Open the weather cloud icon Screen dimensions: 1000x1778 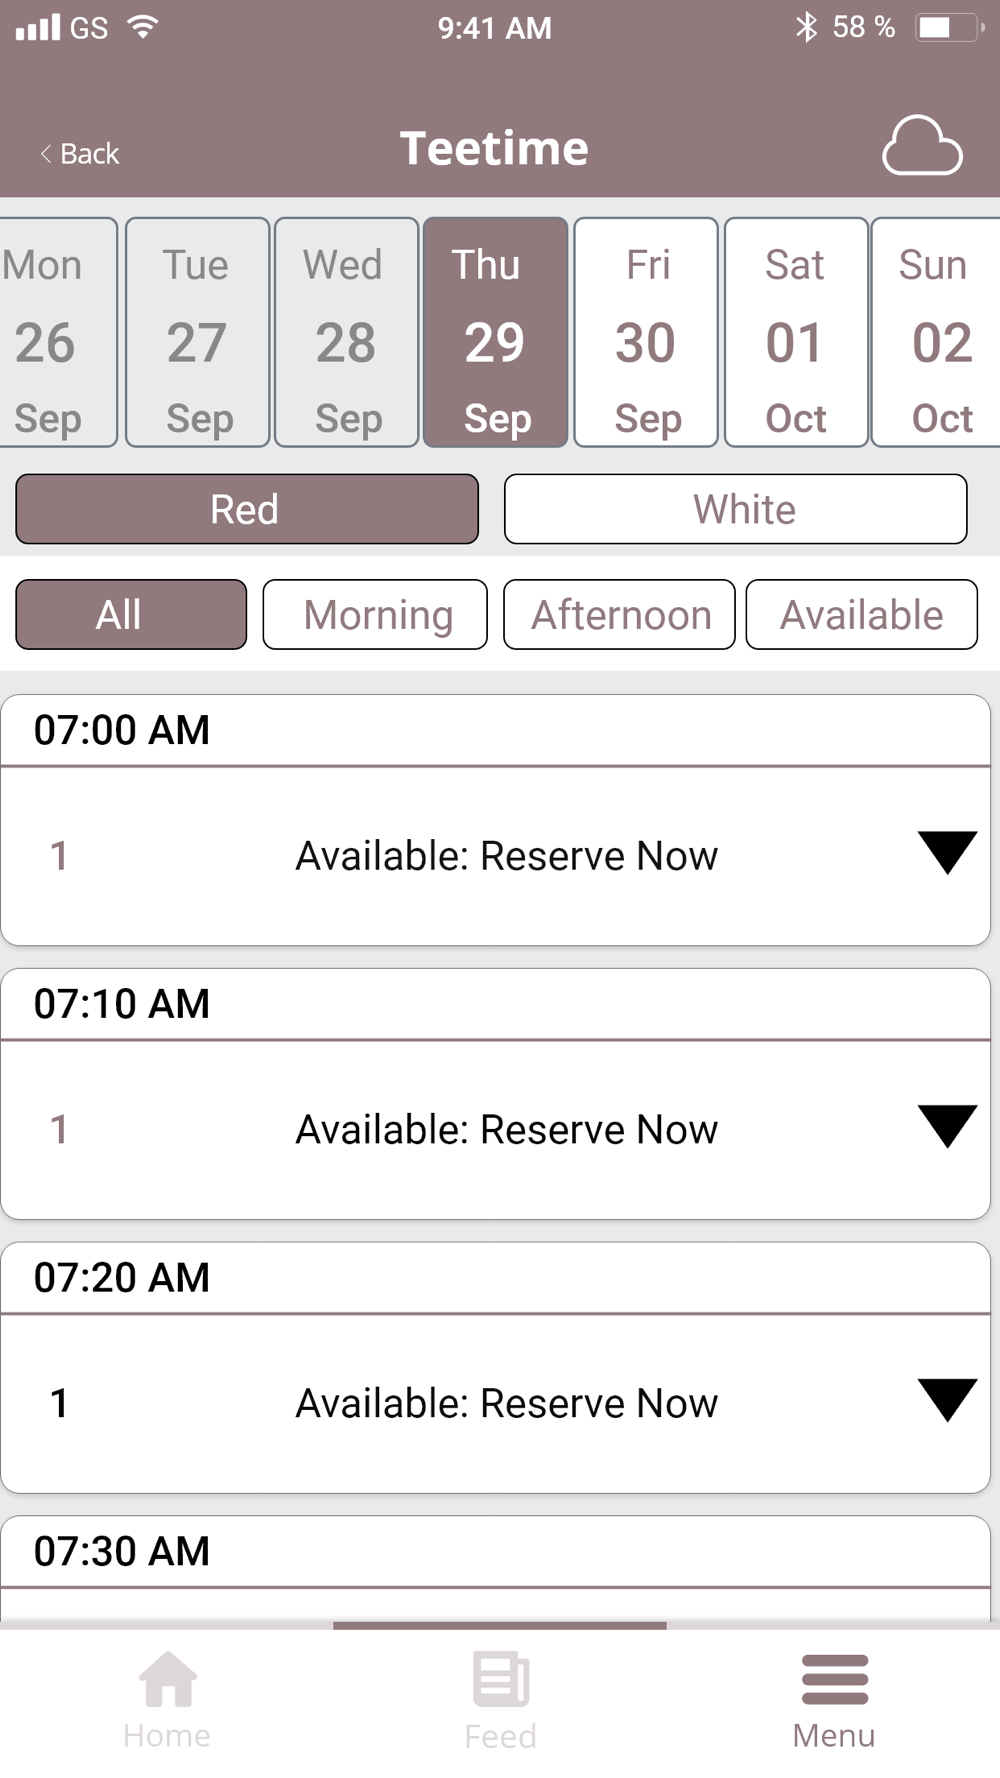[922, 146]
